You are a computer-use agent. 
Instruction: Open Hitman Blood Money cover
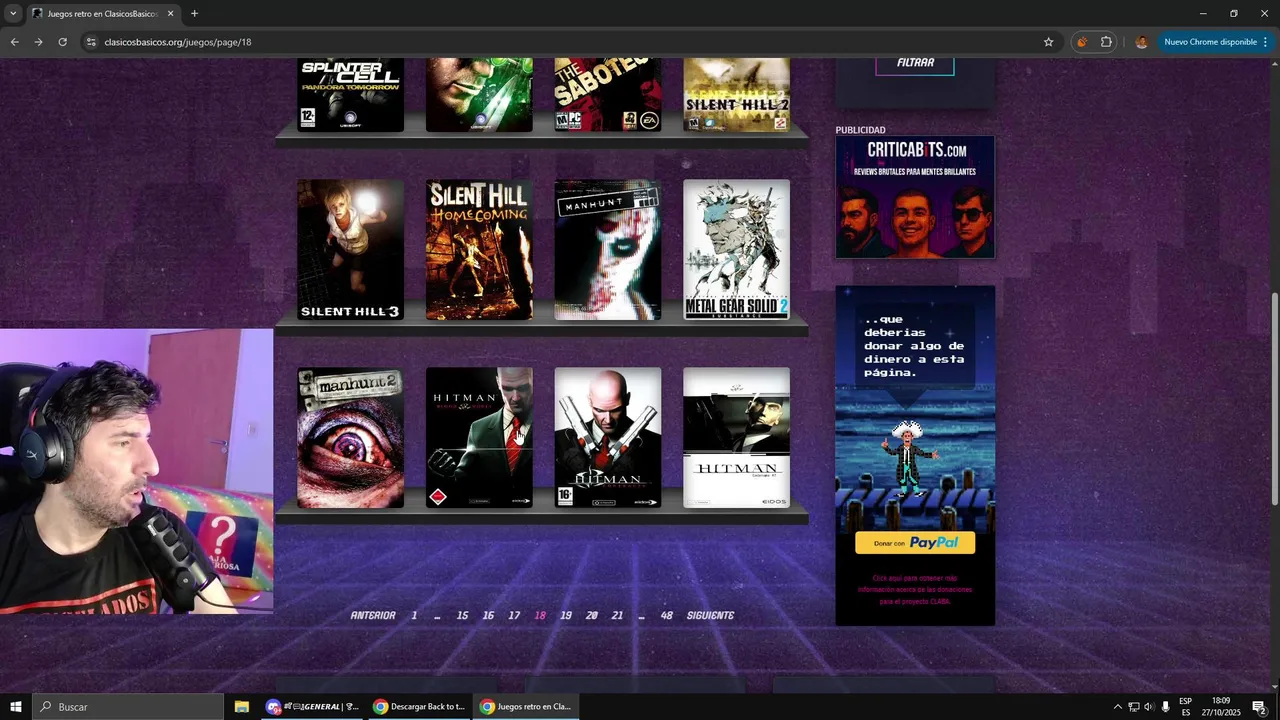(479, 438)
